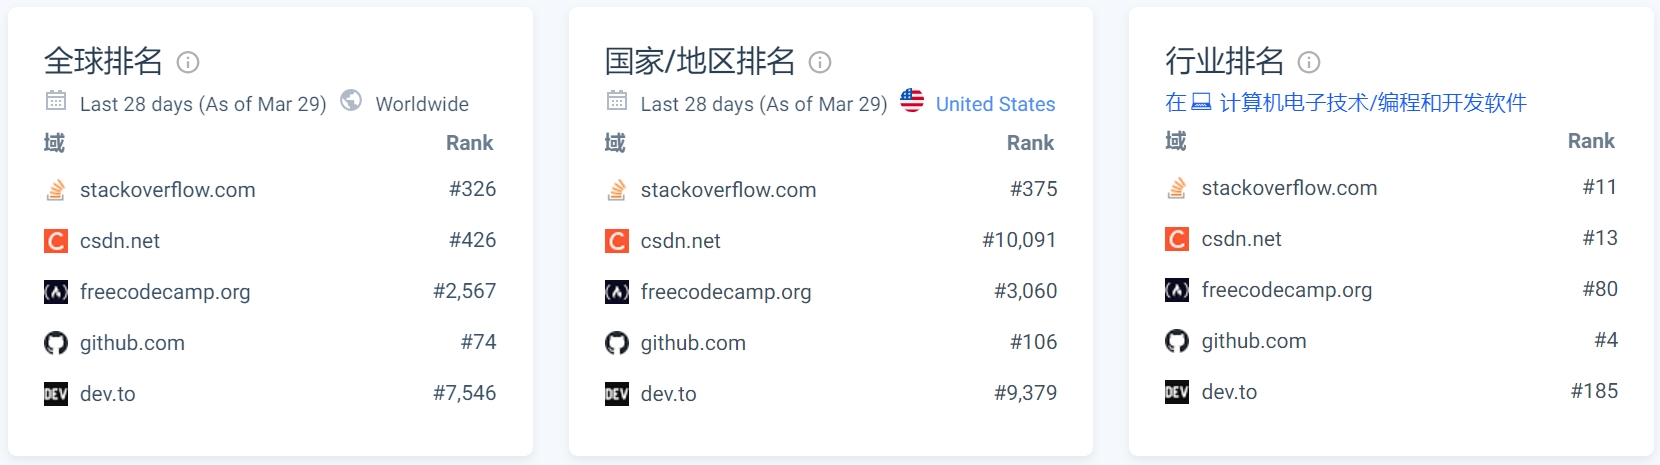Click the dev.to favicon in country ranking
This screenshot has height=465, width=1660.
617,394
